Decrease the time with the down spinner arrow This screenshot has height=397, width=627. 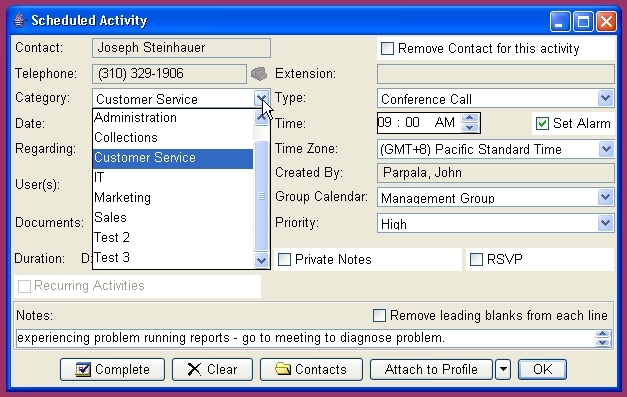470,128
